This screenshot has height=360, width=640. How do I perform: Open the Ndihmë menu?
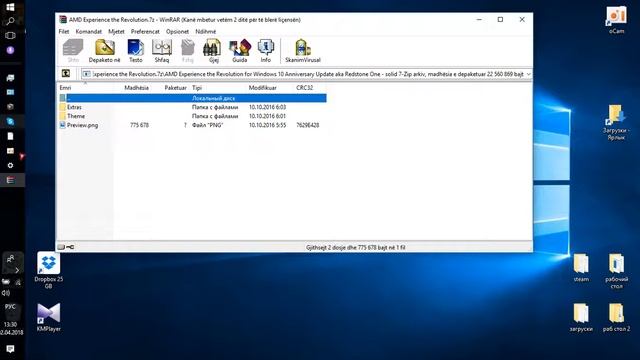[x=206, y=31]
